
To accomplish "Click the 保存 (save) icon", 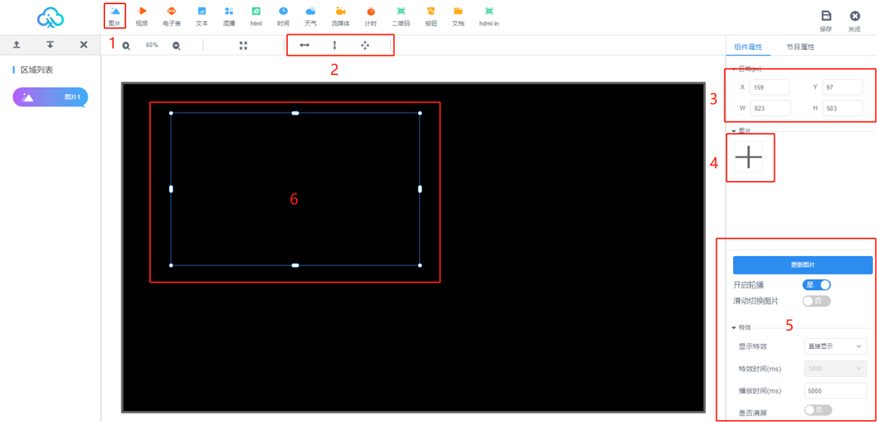I will (825, 18).
